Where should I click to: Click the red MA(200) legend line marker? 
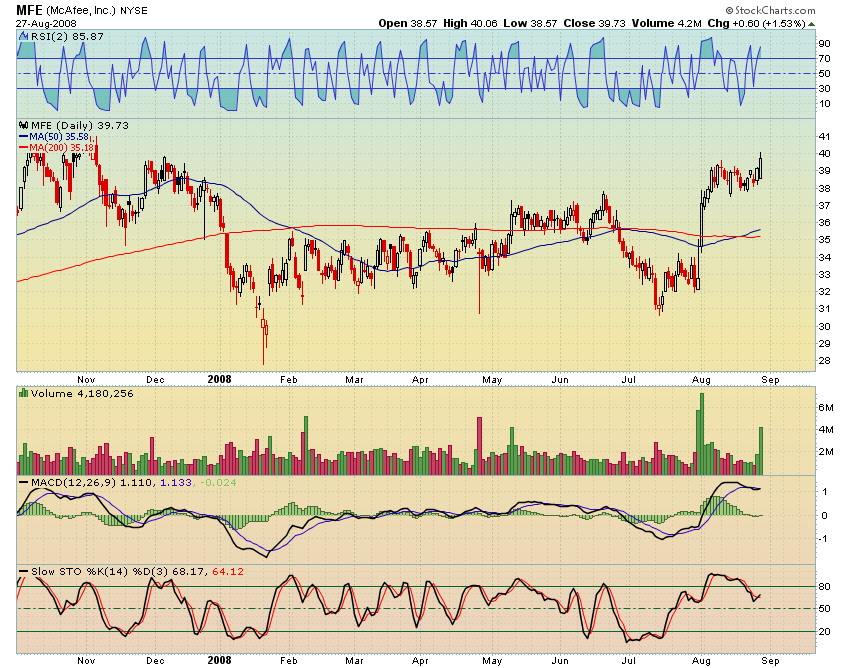[x=23, y=147]
